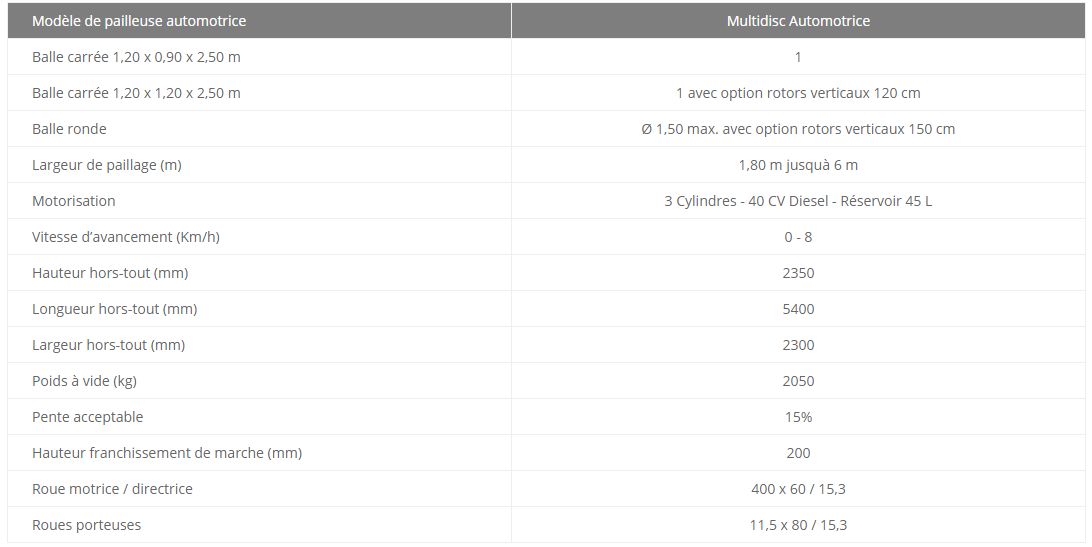Click the 'Pente acceptable' row label

tap(88, 417)
